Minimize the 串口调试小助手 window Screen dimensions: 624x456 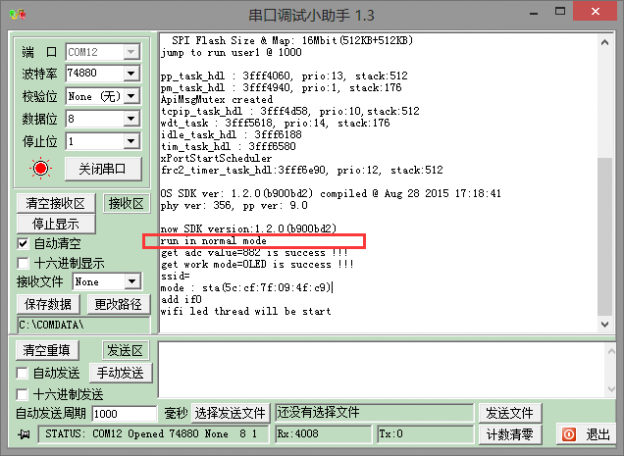[534, 13]
